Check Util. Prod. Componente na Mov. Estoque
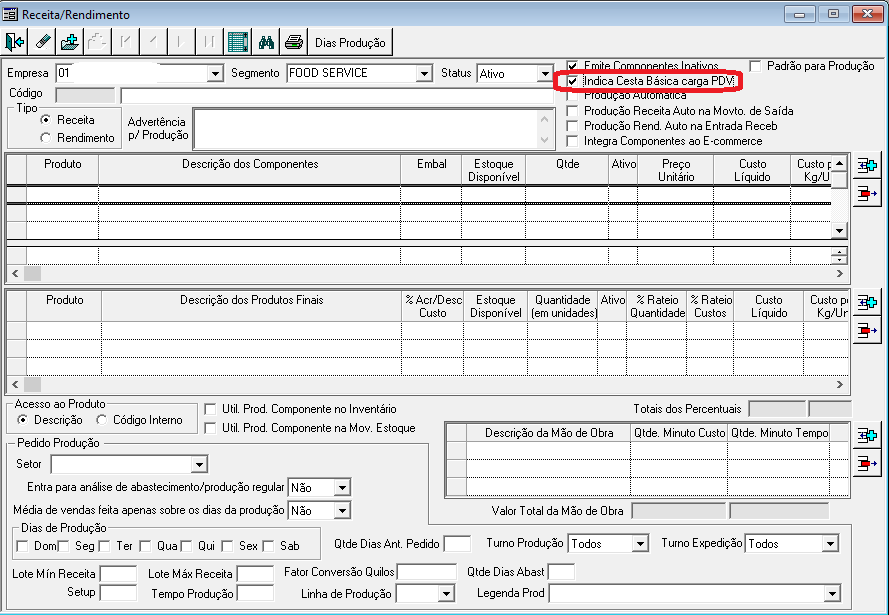The height and width of the screenshot is (615, 889). [x=210, y=428]
